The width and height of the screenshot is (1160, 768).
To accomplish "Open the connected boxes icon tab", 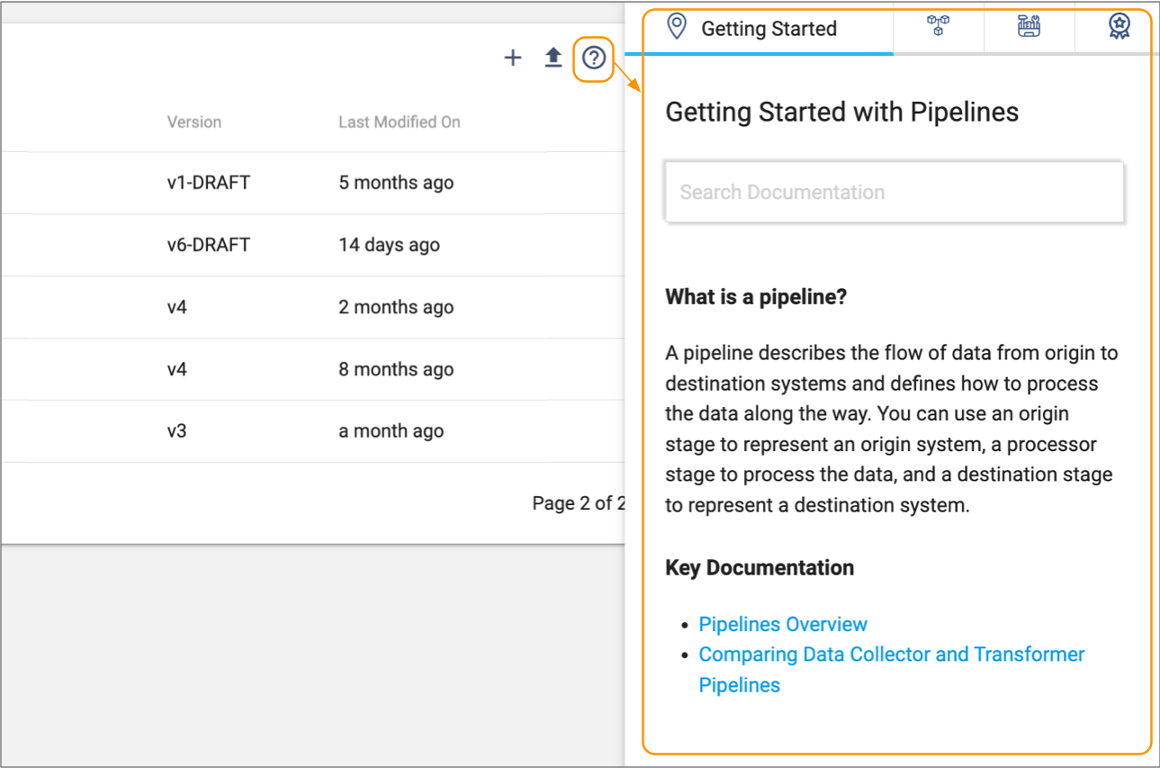I will point(938,27).
